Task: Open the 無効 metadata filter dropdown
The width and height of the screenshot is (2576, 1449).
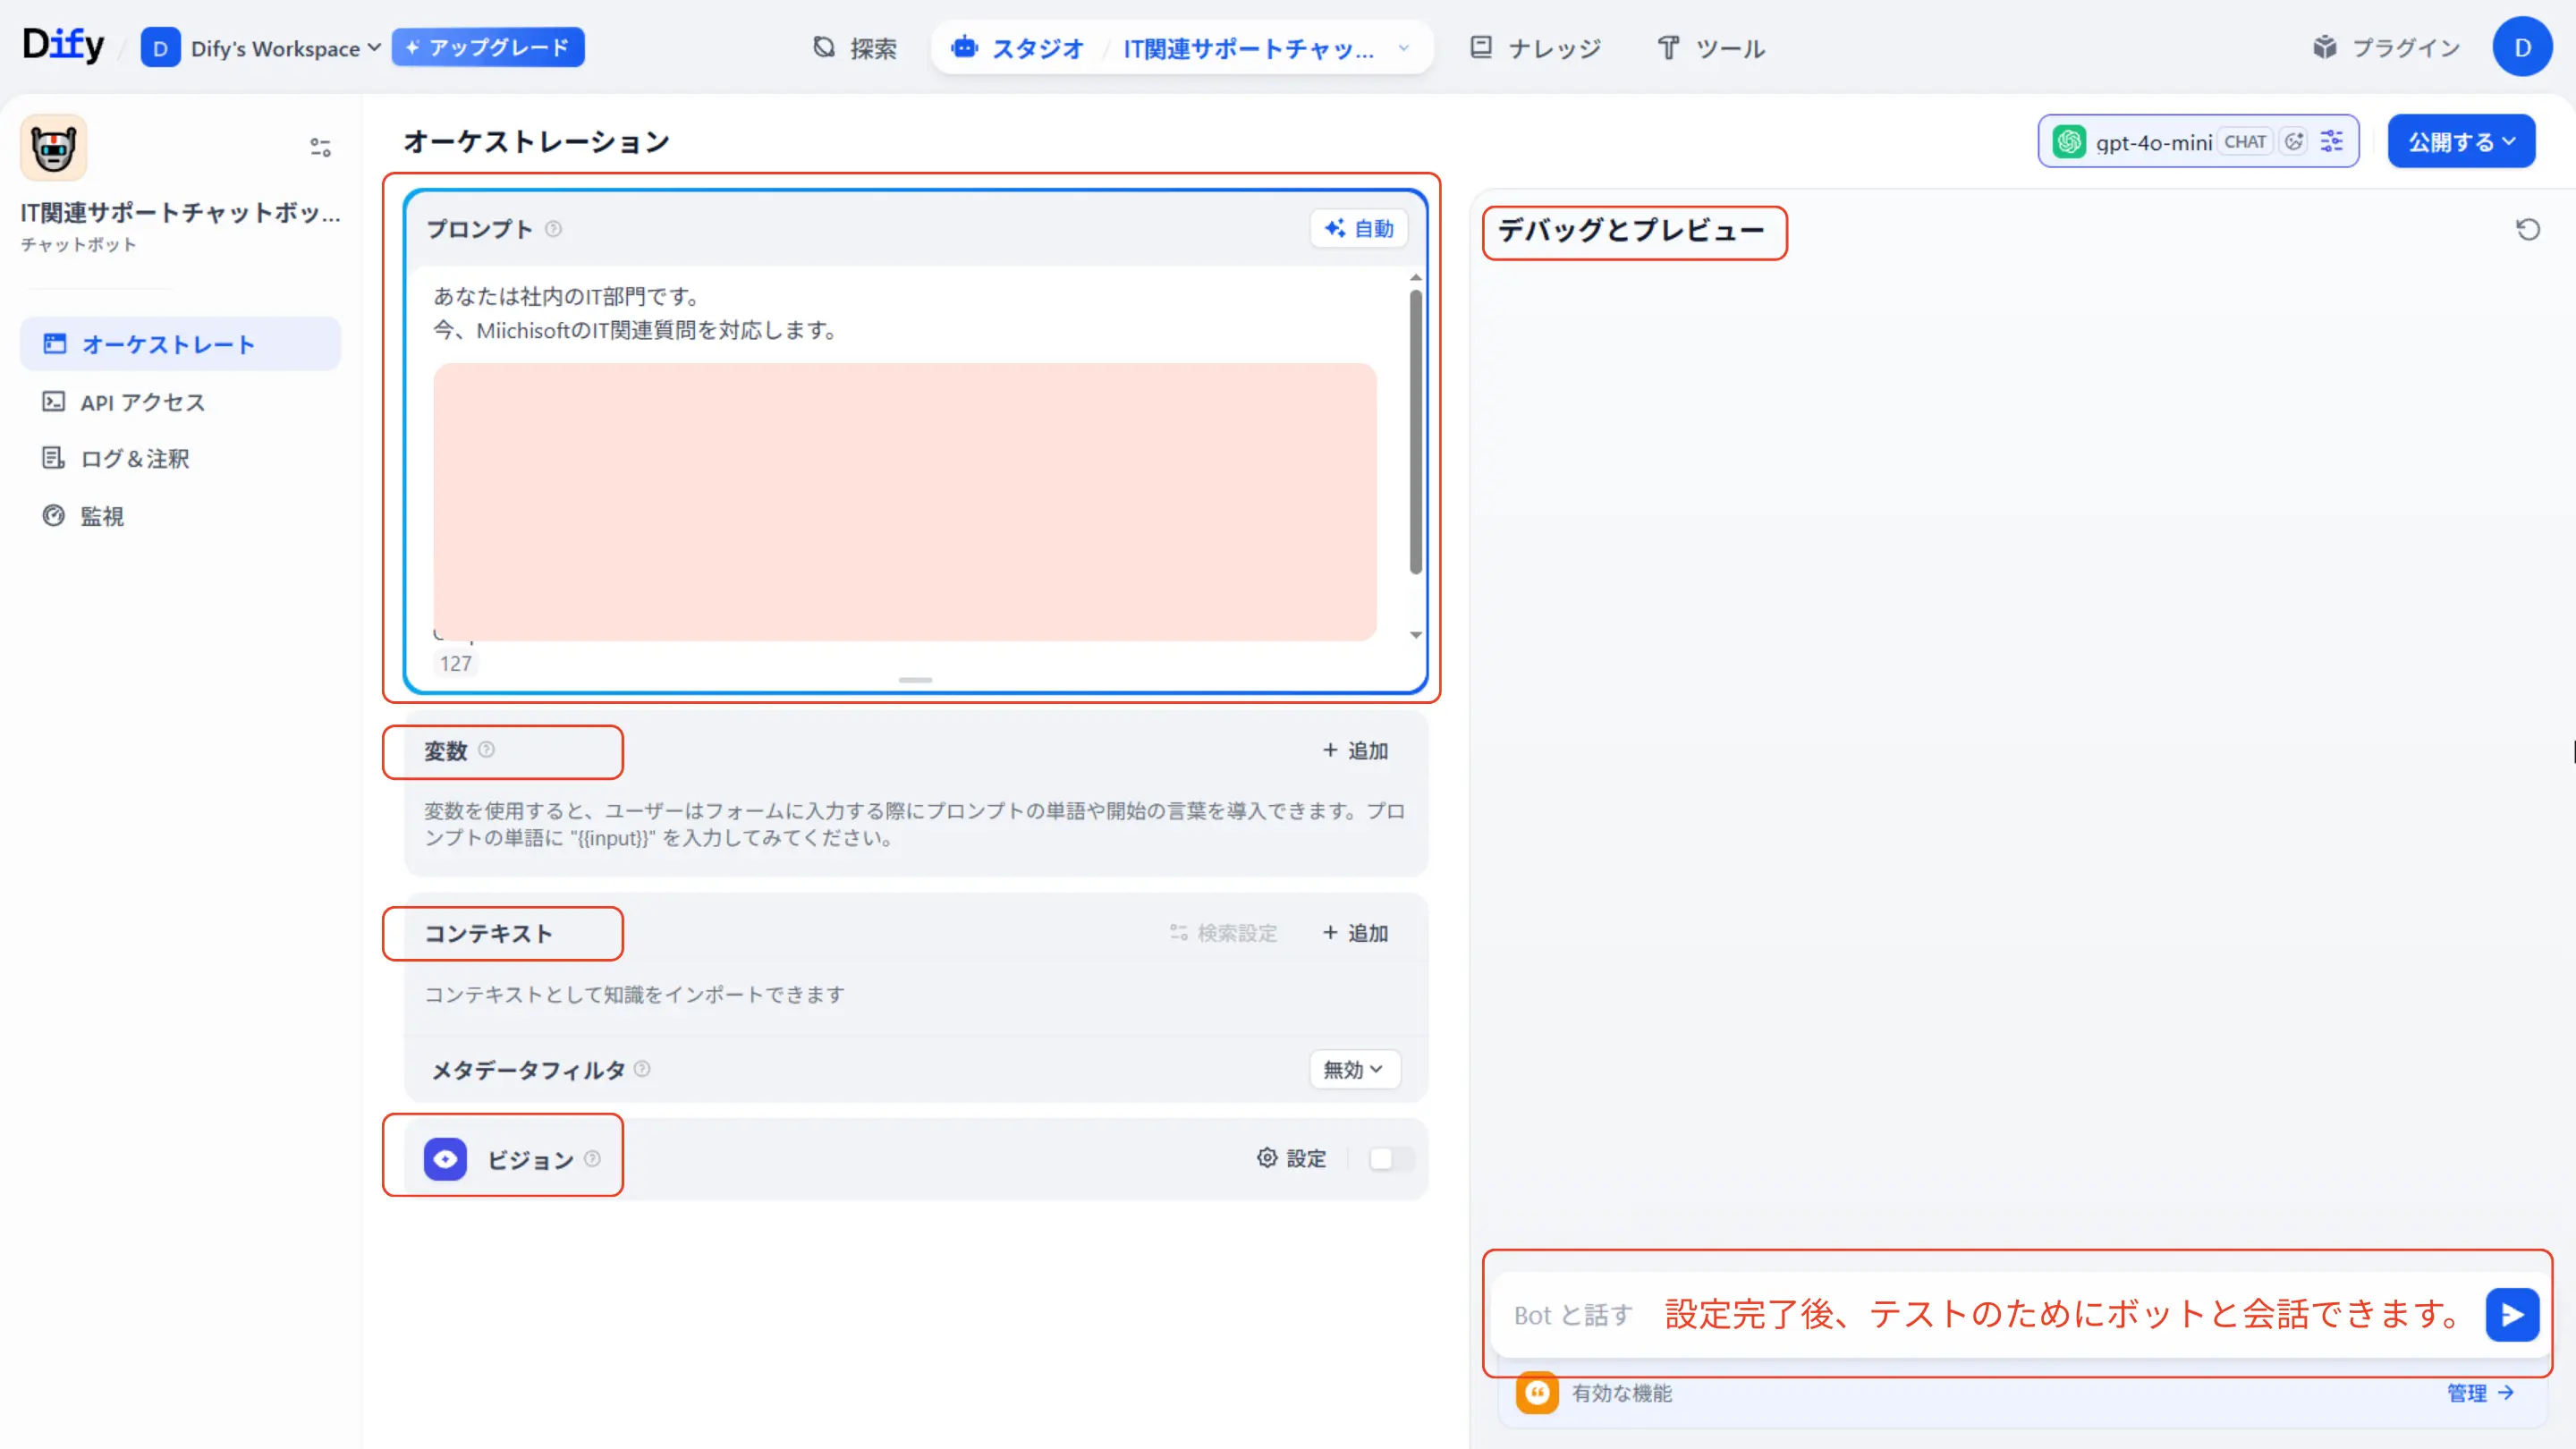Action: [x=1354, y=1069]
